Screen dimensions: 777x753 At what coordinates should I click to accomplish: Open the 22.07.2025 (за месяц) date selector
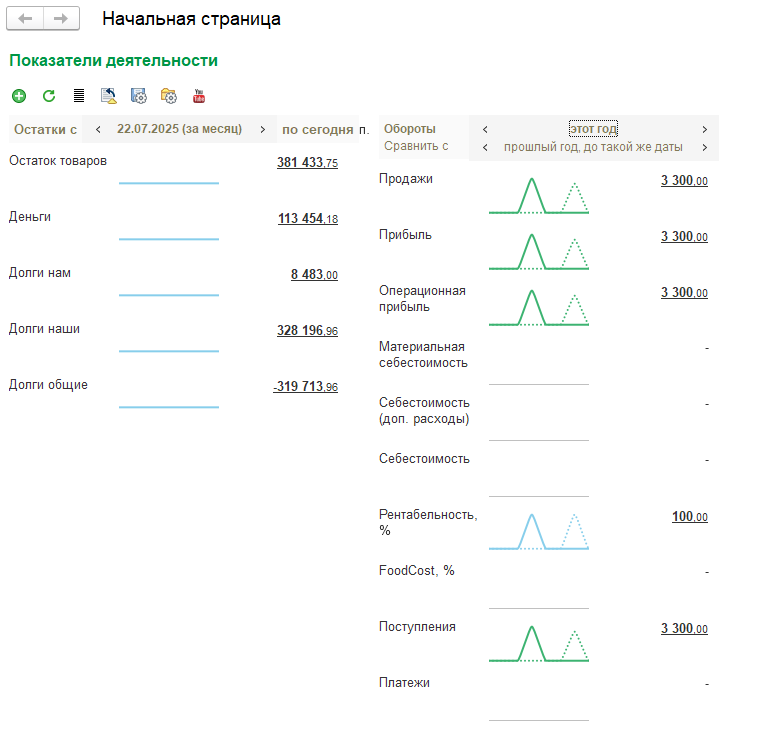click(179, 129)
